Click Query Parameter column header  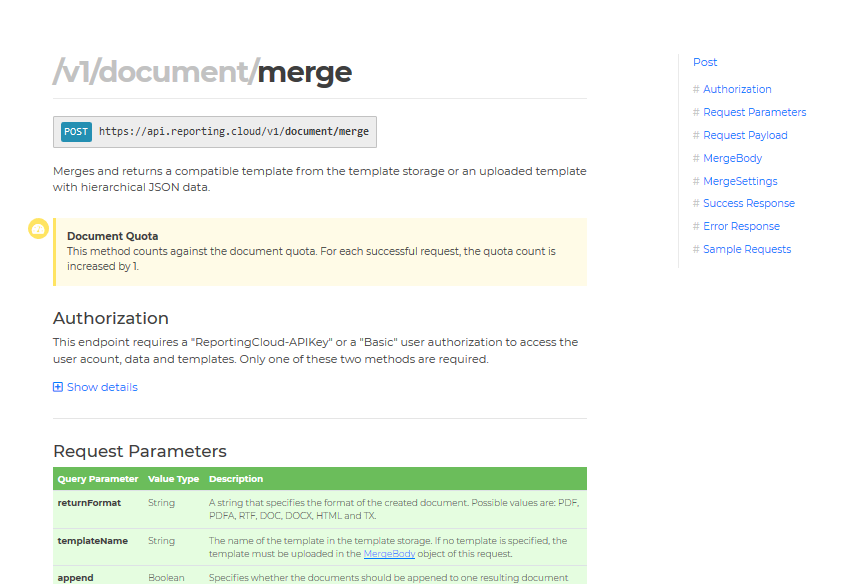[98, 479]
